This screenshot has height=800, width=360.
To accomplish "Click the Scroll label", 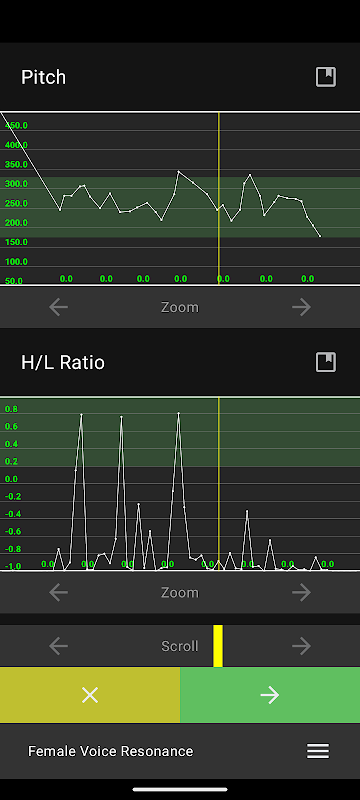I will tap(179, 646).
